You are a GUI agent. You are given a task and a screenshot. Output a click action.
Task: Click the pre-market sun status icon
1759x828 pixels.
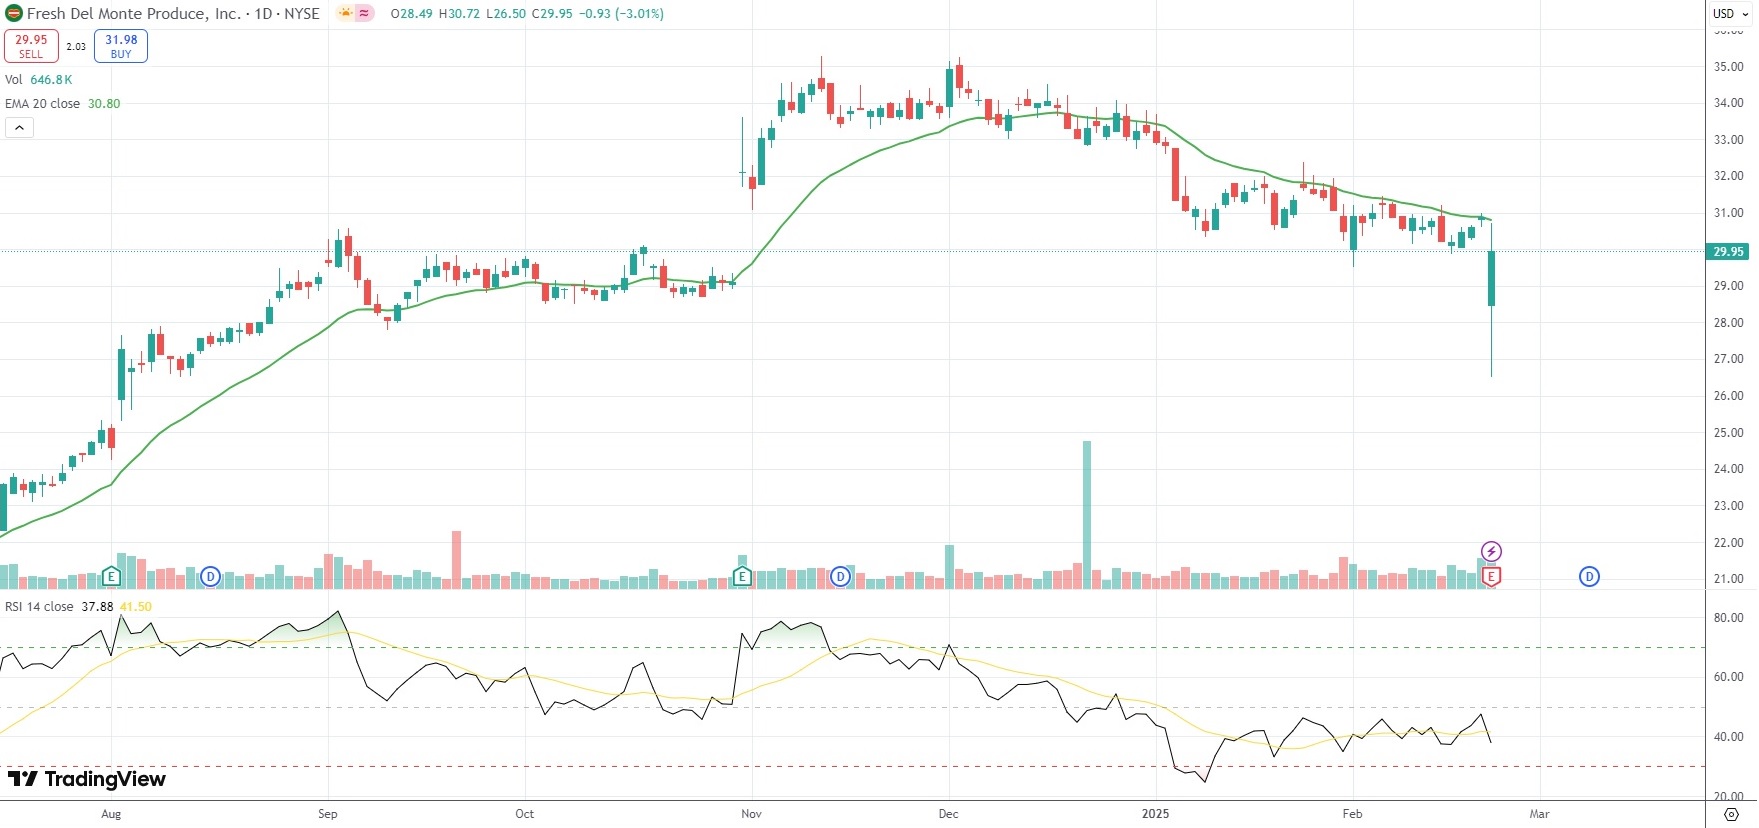click(x=345, y=14)
